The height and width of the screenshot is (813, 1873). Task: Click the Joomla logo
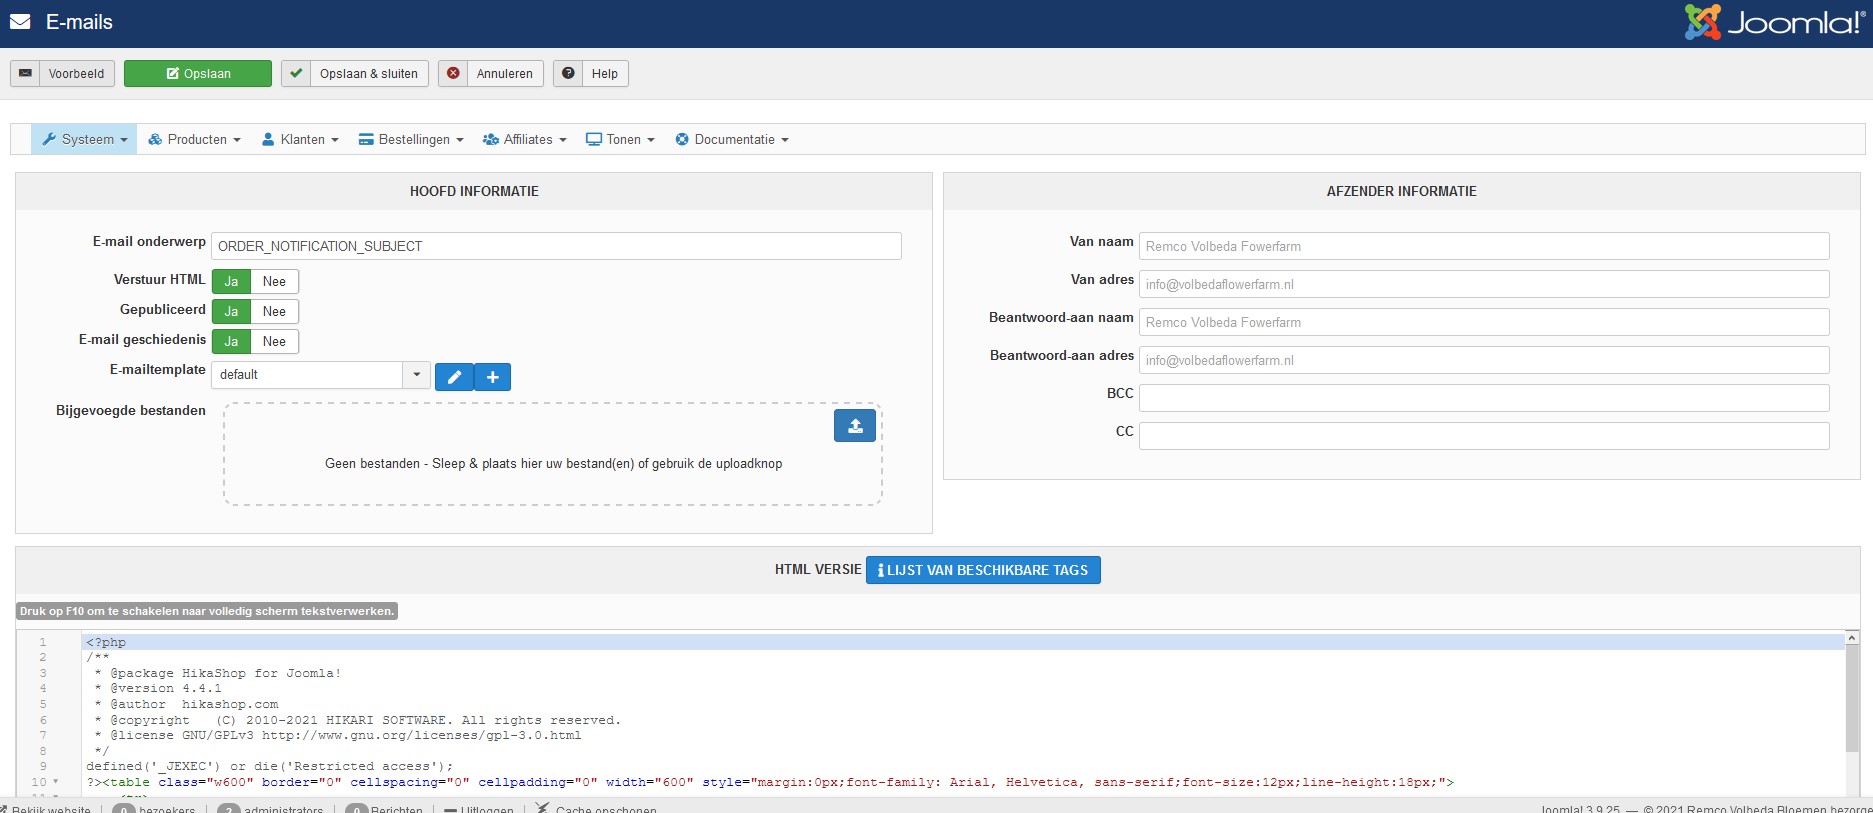pos(1773,22)
